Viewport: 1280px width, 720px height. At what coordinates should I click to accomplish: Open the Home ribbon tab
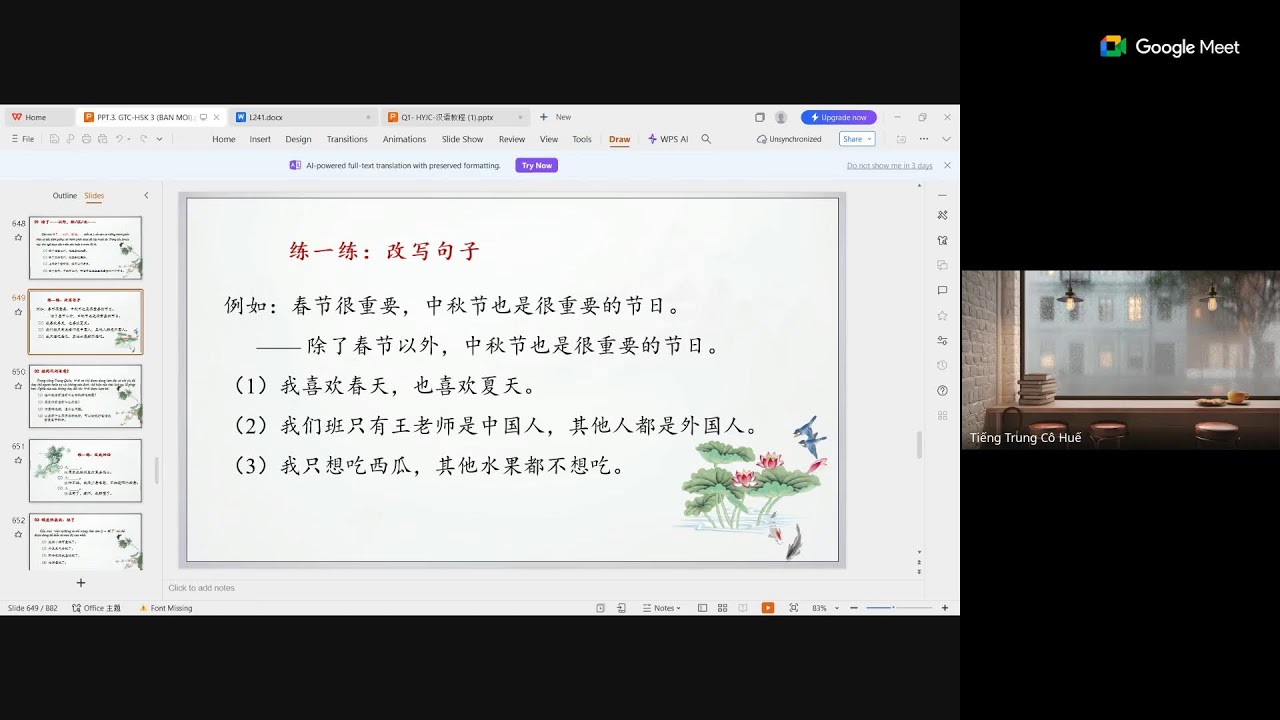pos(224,139)
